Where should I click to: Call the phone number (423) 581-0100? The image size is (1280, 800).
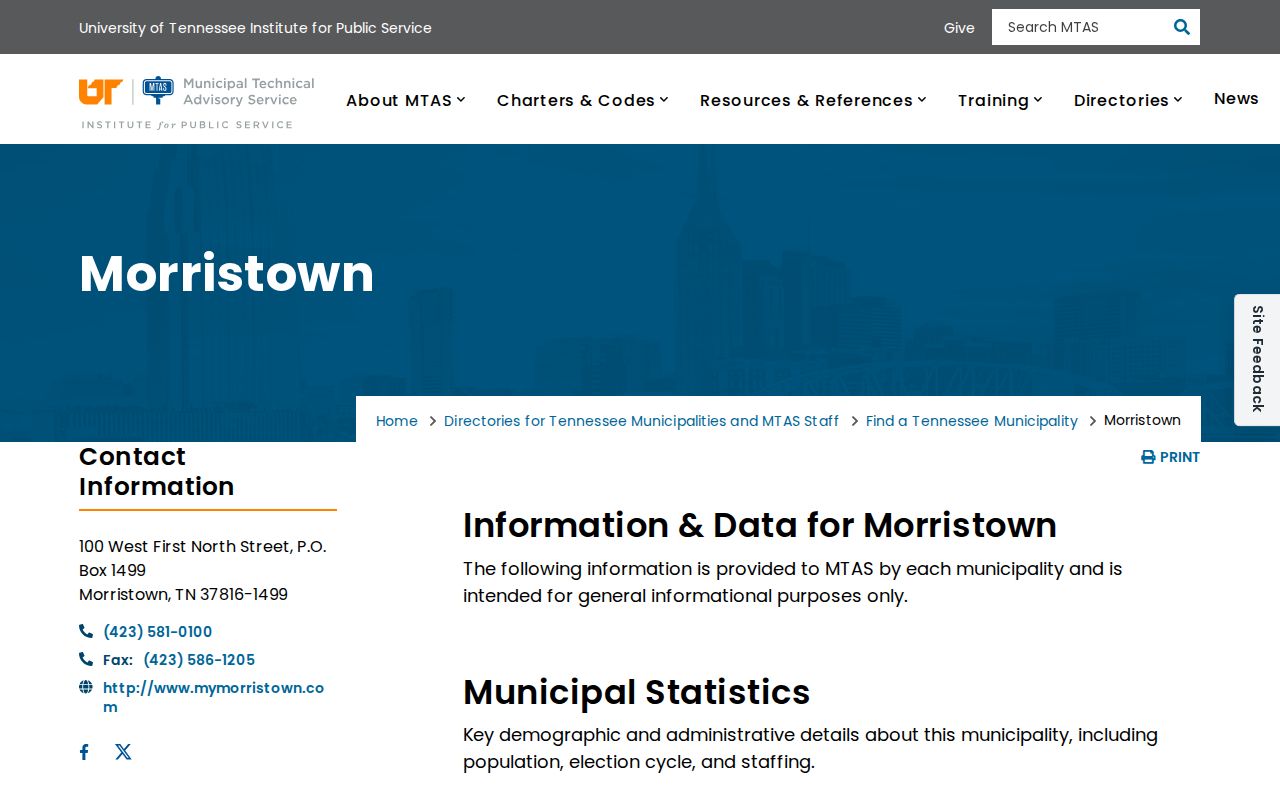pos(157,632)
